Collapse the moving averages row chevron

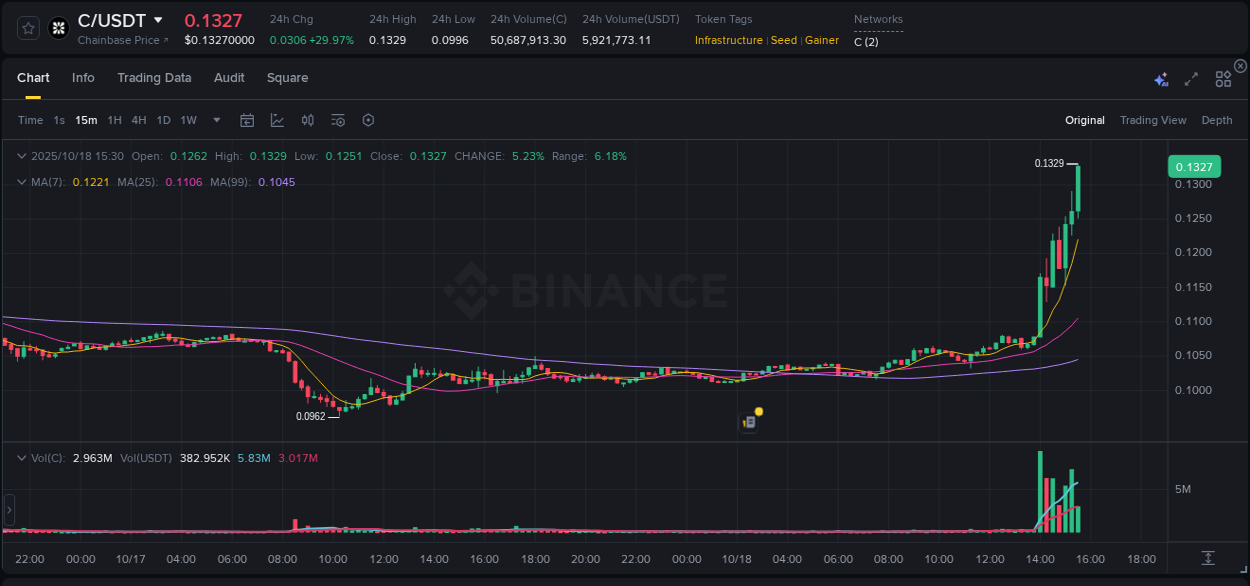click(x=22, y=182)
